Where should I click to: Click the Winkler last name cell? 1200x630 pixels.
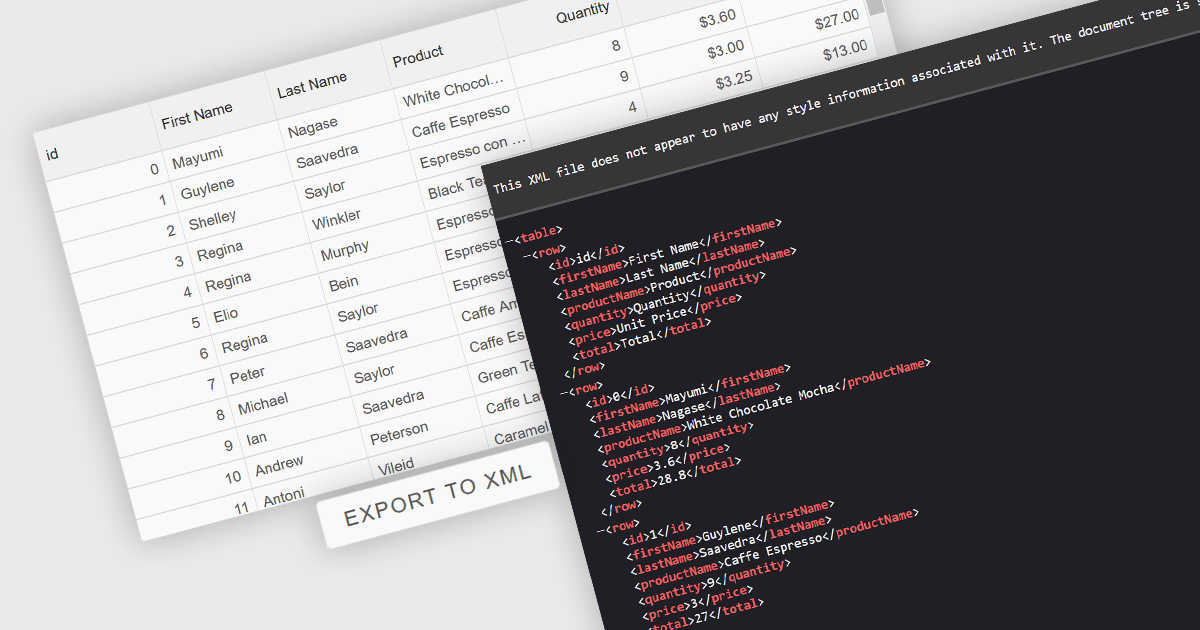coord(339,220)
